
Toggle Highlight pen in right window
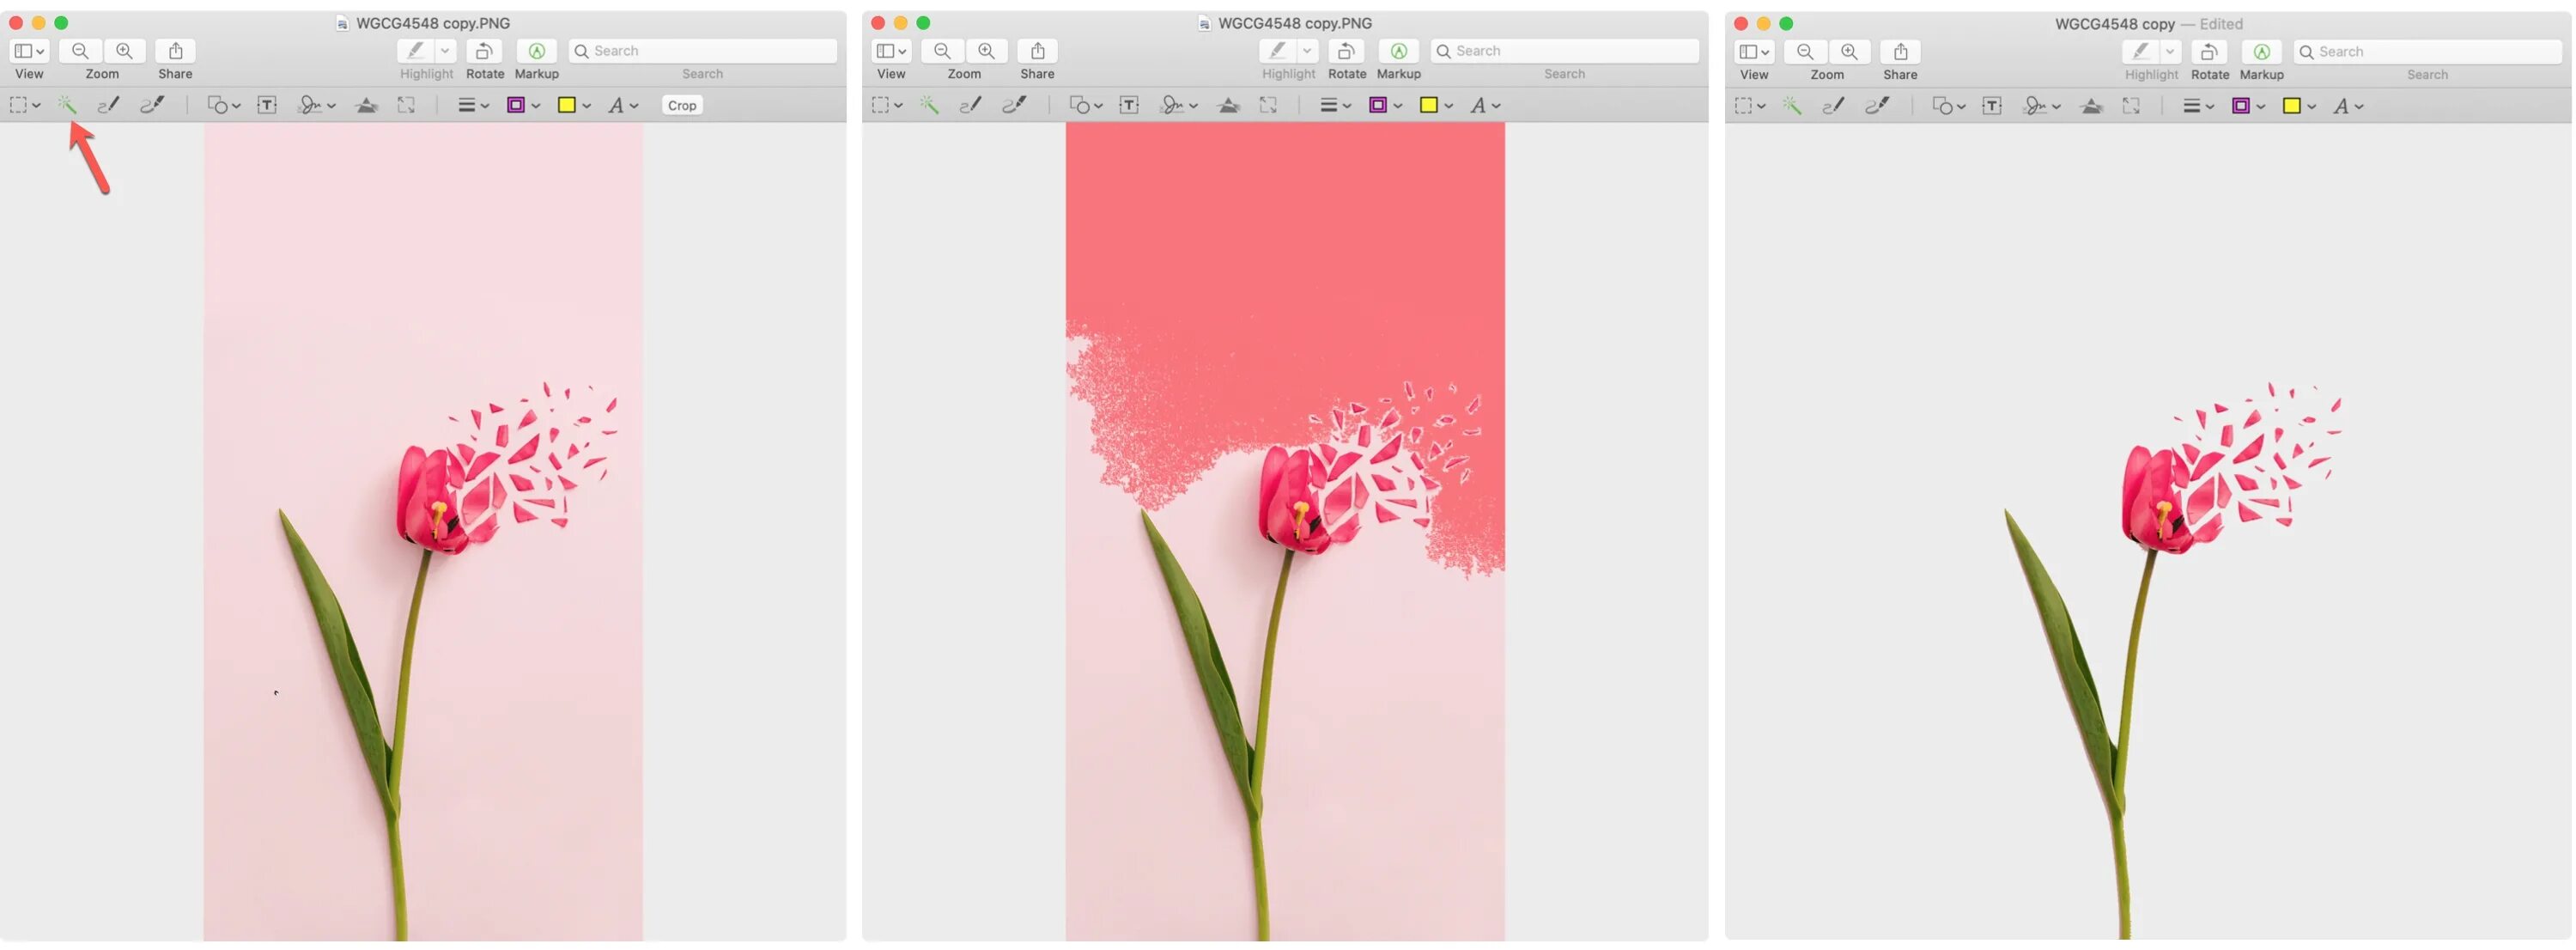(2140, 52)
